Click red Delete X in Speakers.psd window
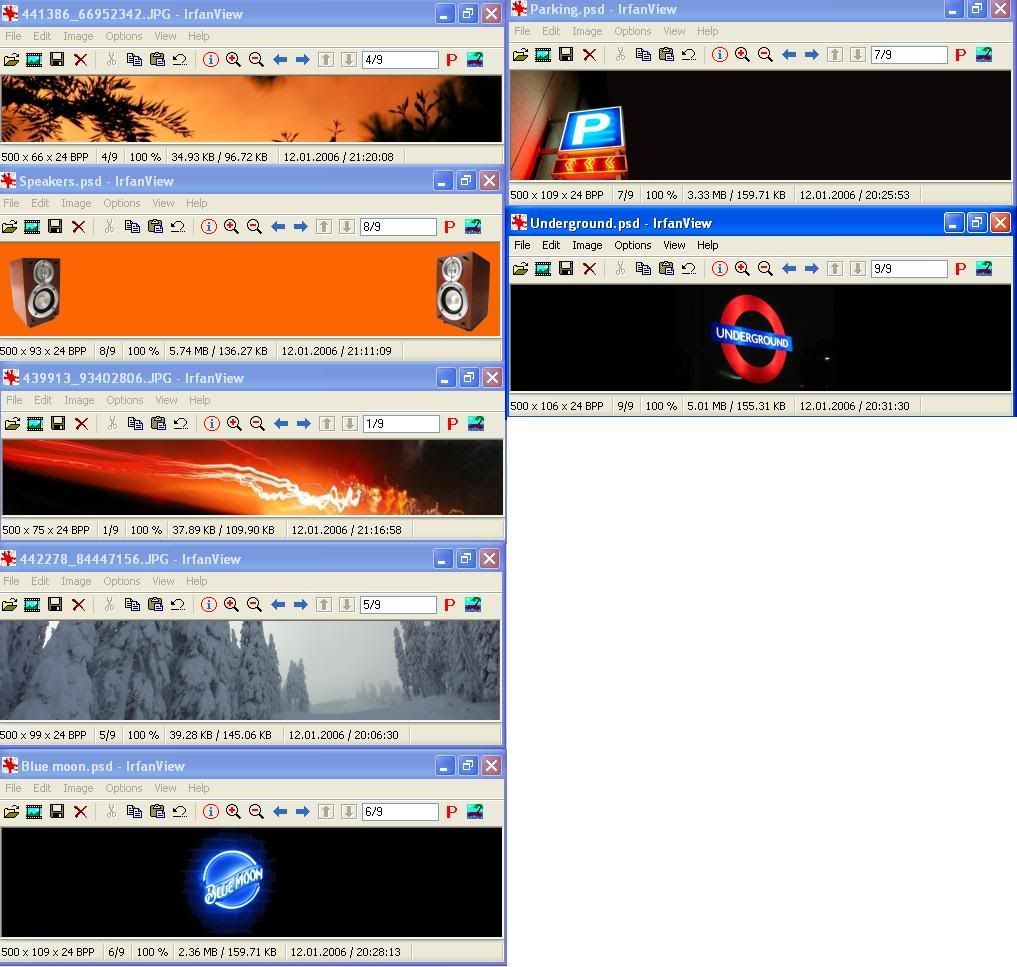Viewport: 1017px width, 967px height. 79,227
